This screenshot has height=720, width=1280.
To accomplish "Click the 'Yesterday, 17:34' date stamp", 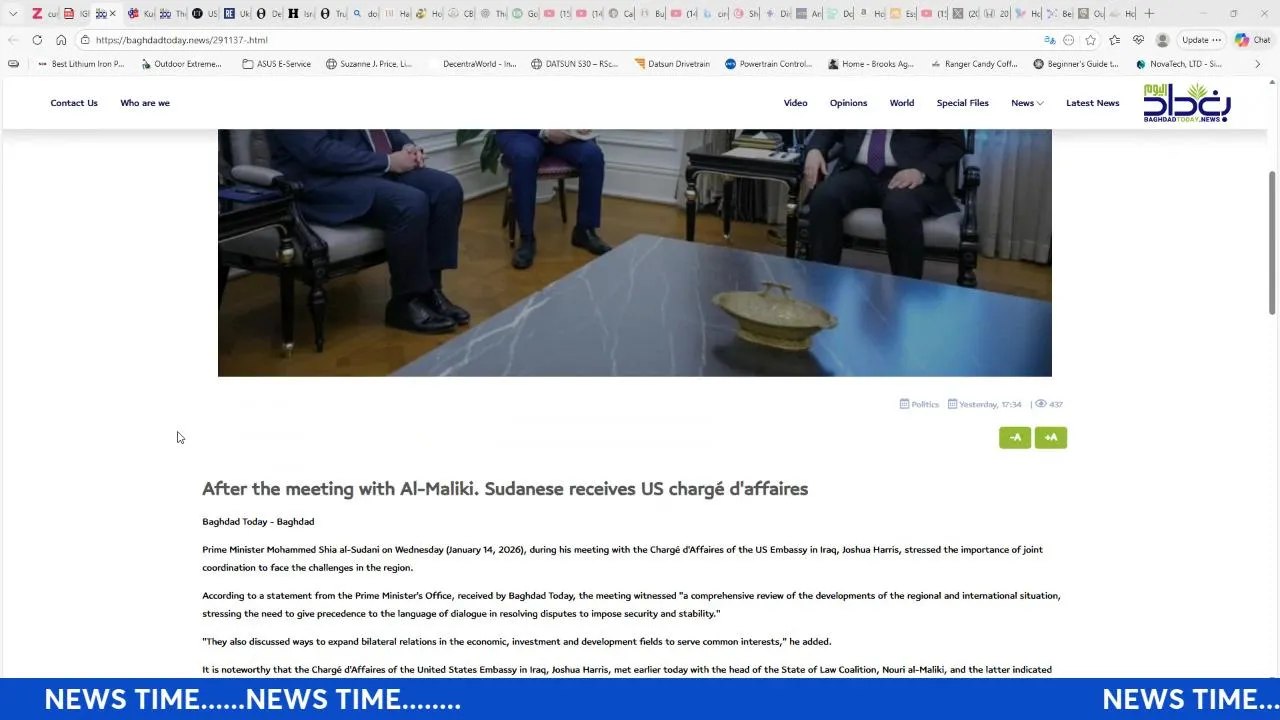I will 985,404.
